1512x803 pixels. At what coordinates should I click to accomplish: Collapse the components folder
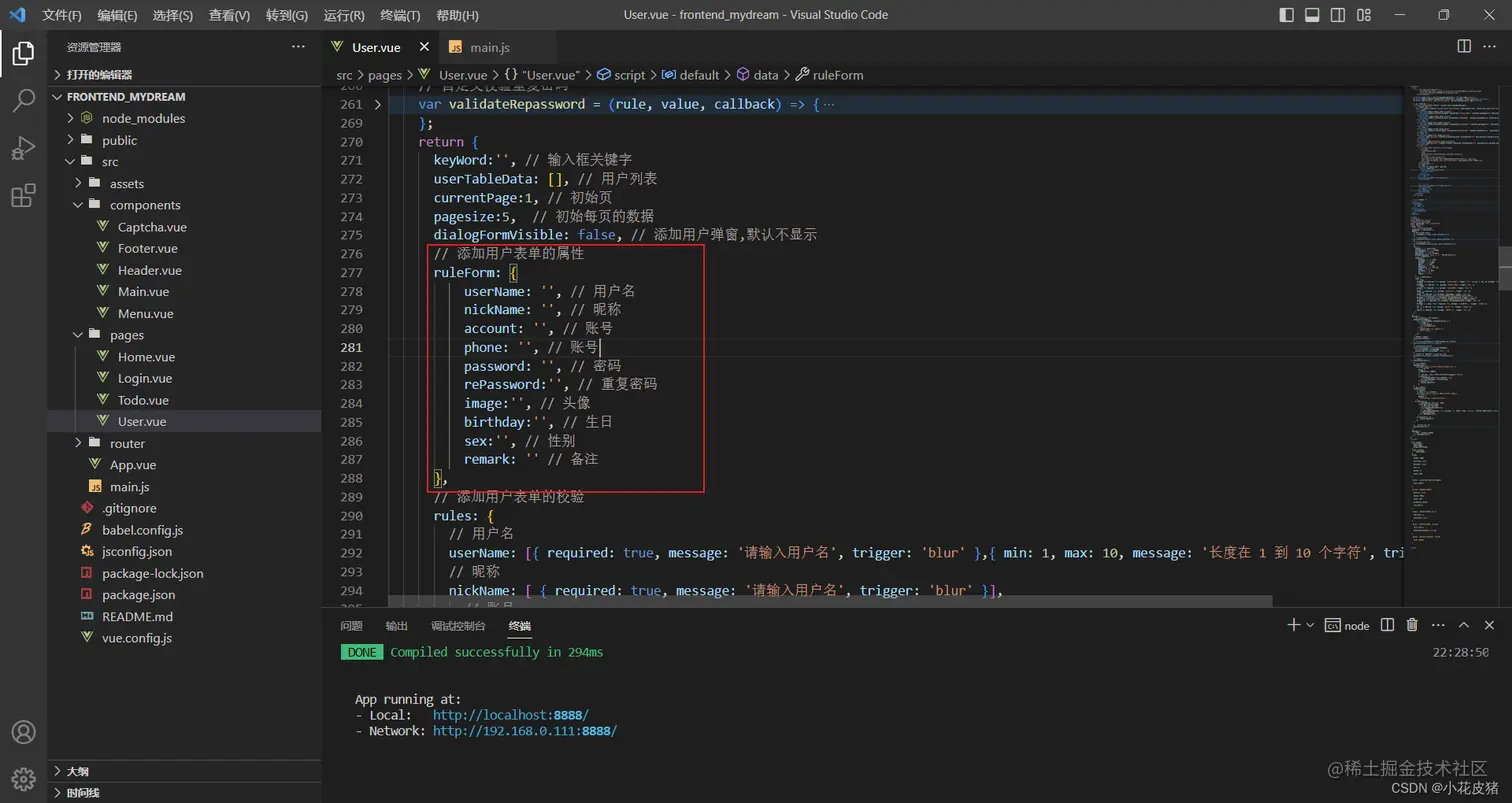click(x=184, y=205)
